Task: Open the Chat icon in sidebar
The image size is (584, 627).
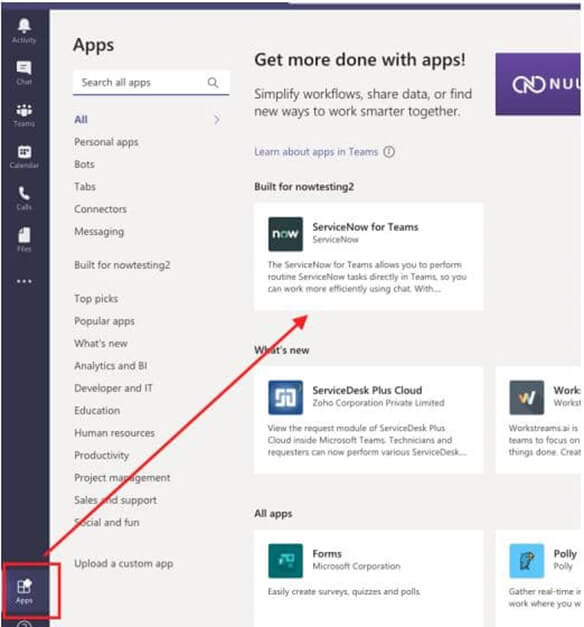Action: (x=24, y=68)
